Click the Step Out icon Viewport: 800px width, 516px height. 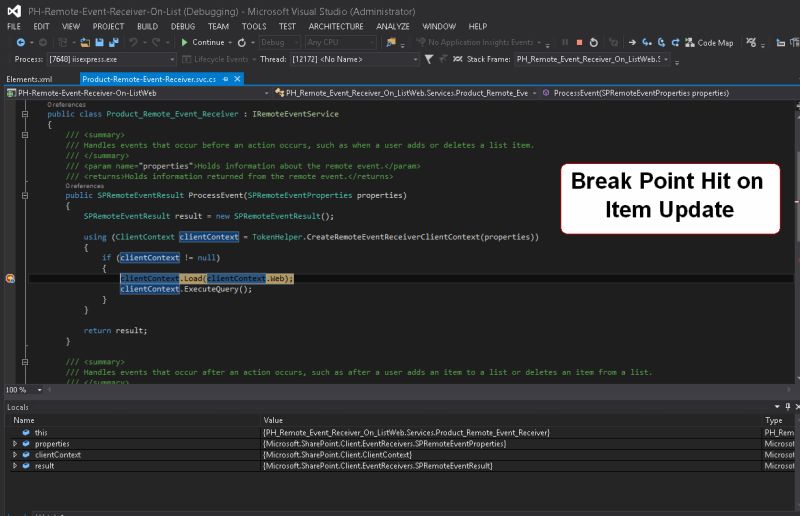tap(675, 42)
